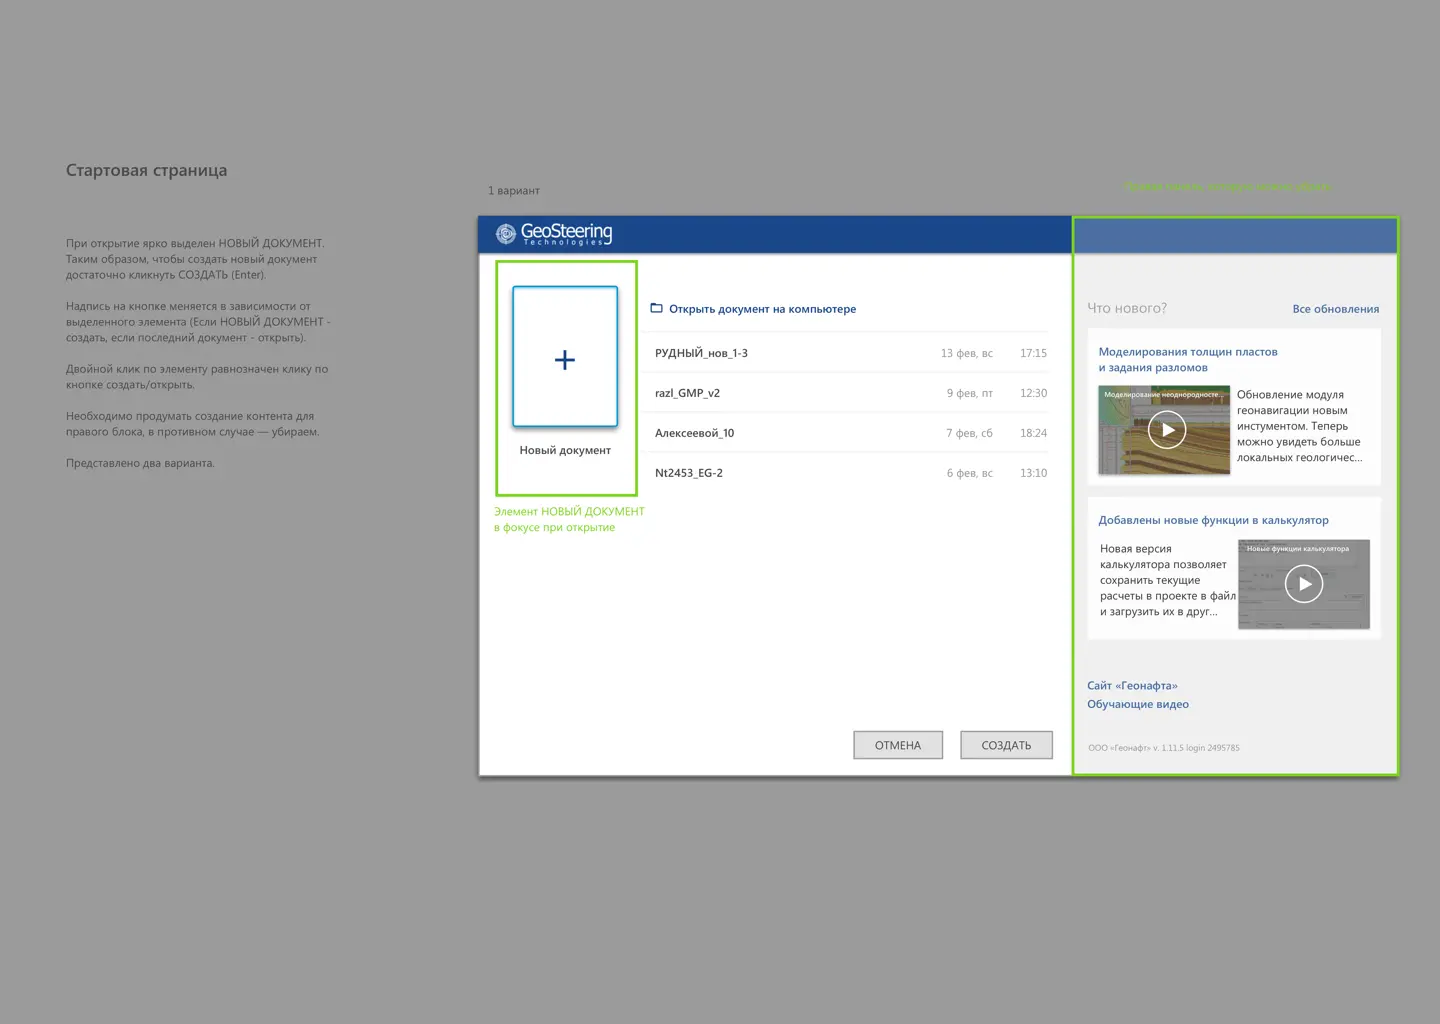Viewport: 1440px width, 1024px height.
Task: Click the GeoSteering Technologies logo
Action: (x=554, y=234)
